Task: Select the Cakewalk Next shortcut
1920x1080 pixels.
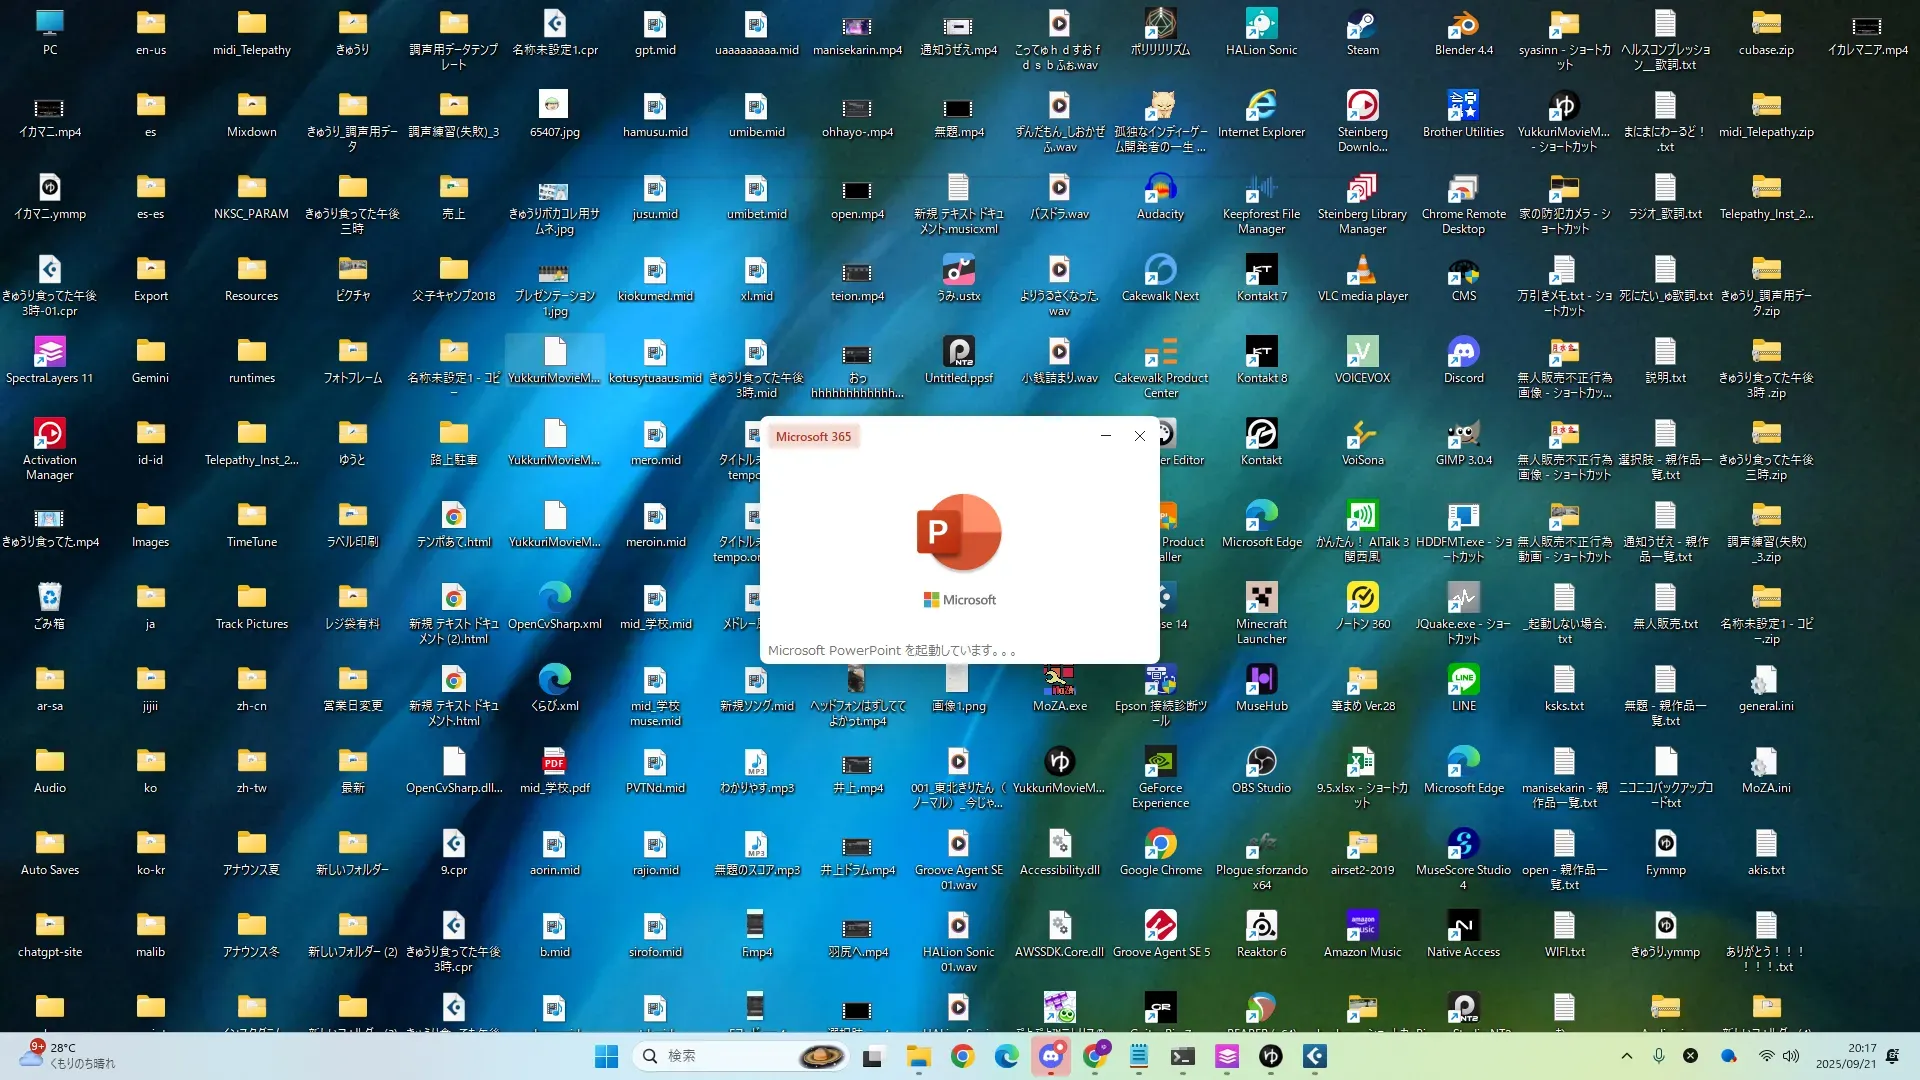Action: click(x=1160, y=272)
